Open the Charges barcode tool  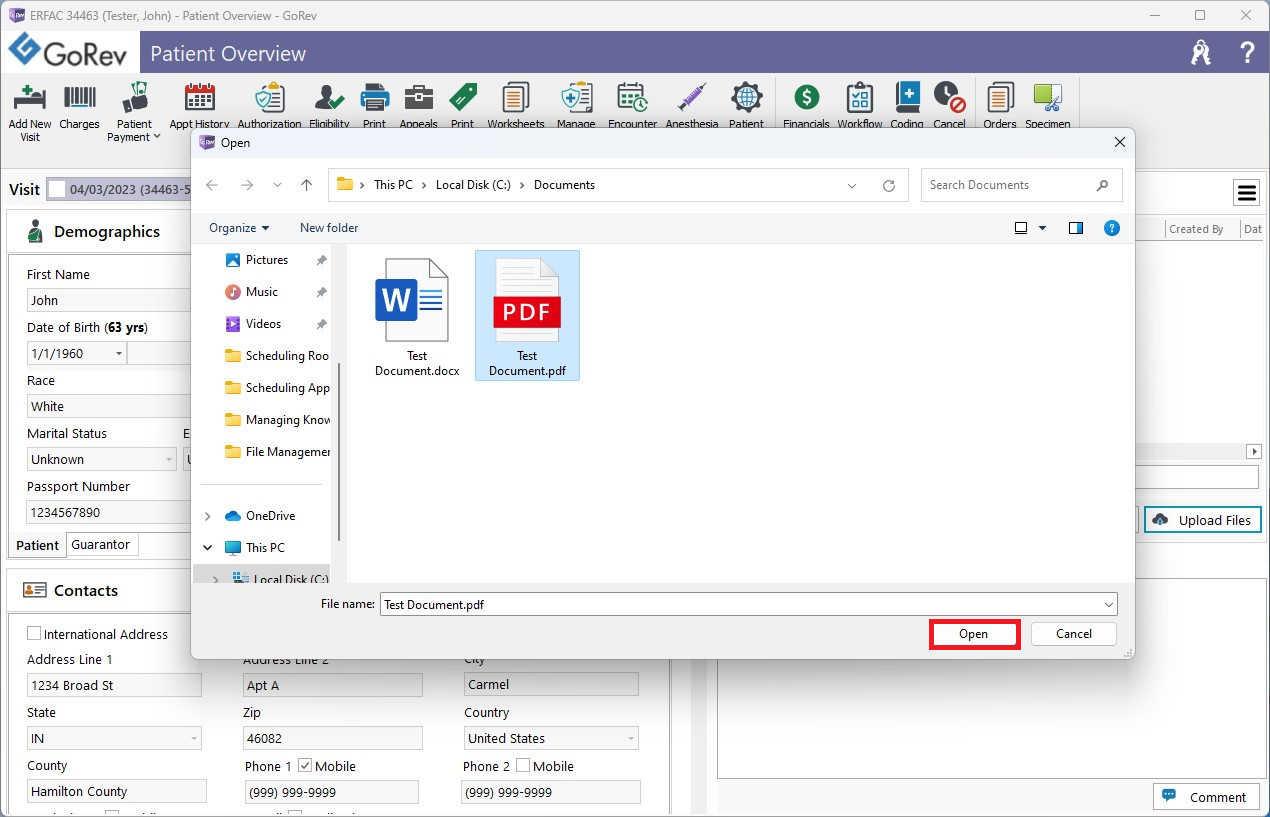click(x=80, y=107)
